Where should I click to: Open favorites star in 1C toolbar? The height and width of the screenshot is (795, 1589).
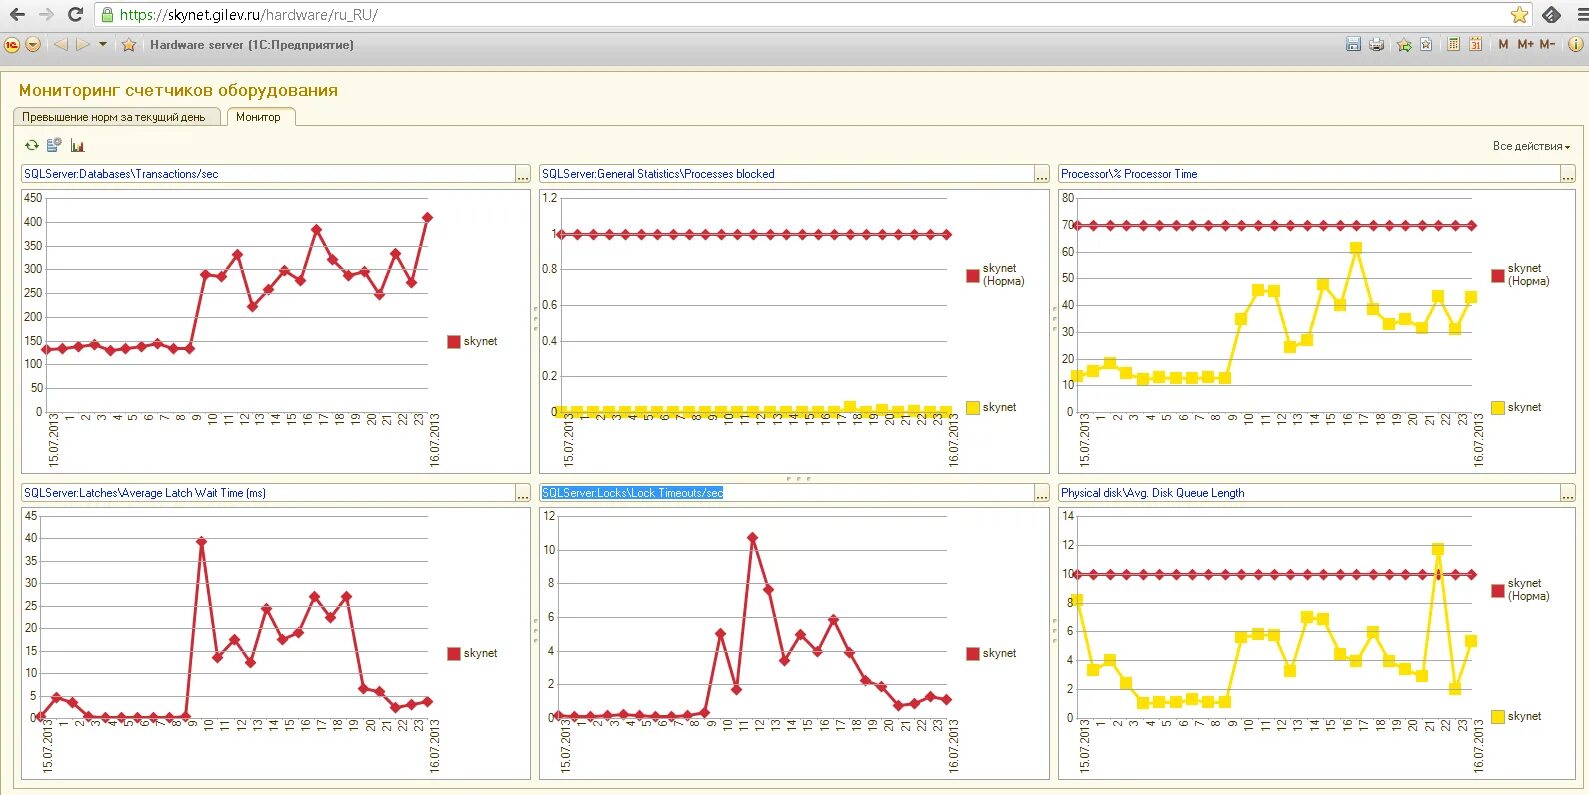[129, 45]
